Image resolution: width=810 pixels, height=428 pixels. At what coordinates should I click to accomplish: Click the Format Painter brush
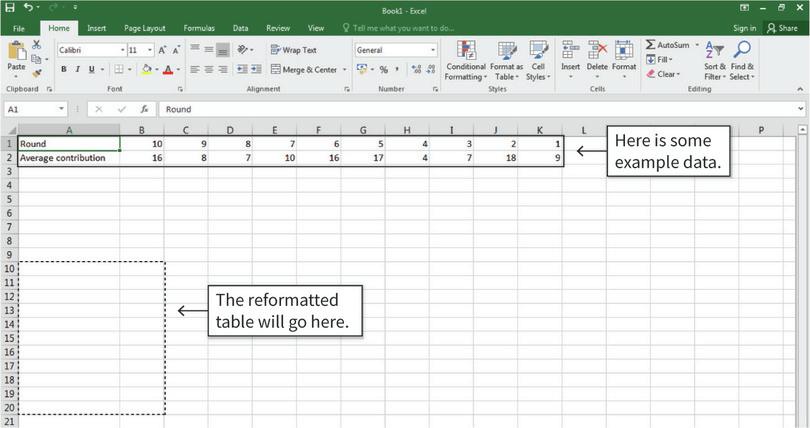[x=36, y=73]
